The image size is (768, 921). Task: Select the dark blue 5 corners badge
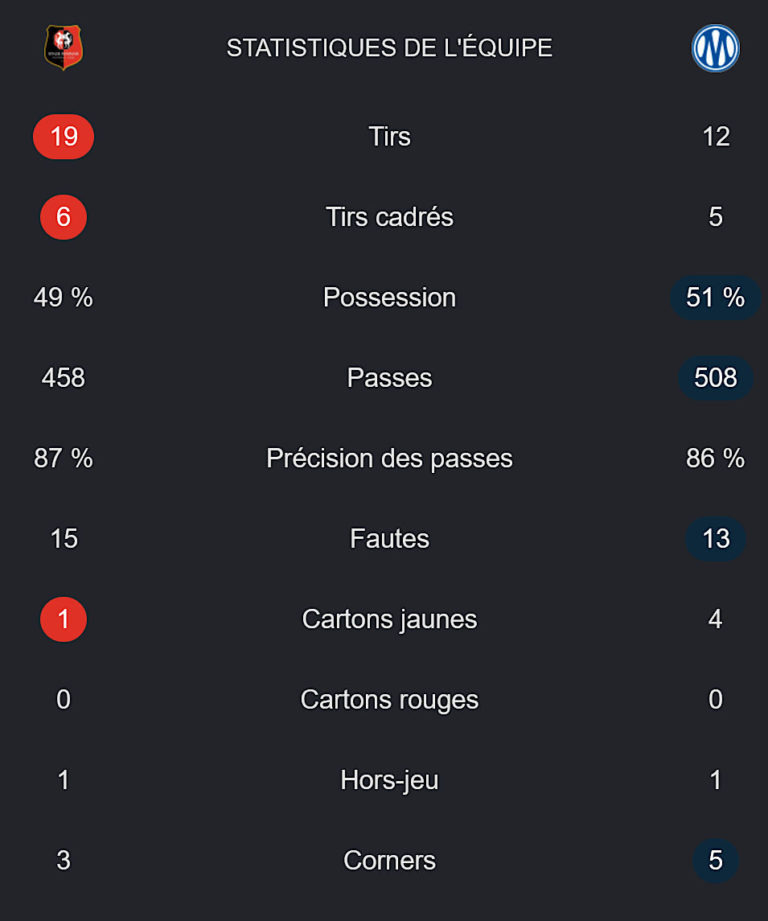click(715, 861)
